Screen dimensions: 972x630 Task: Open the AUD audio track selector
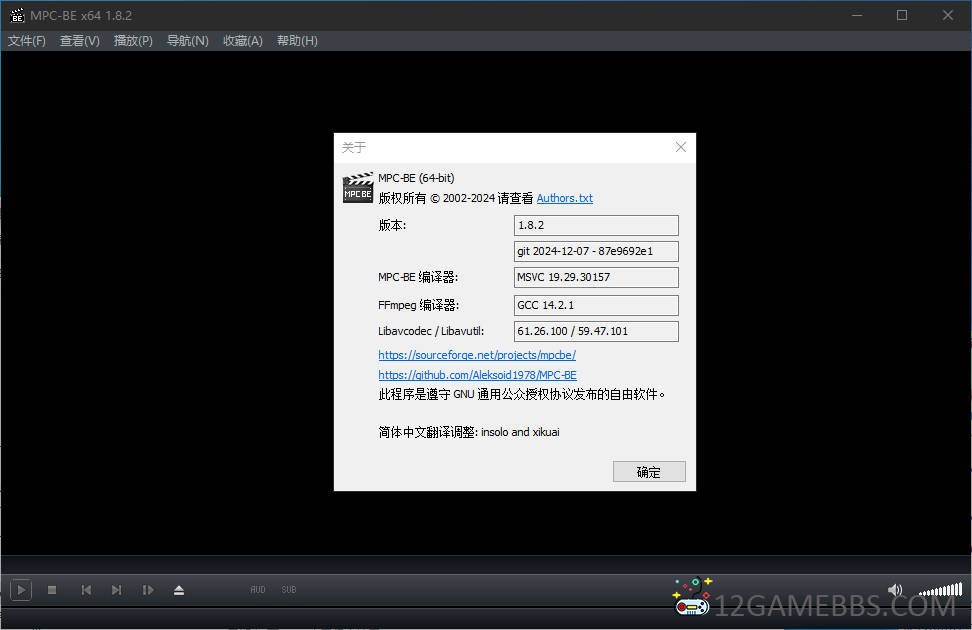pyautogui.click(x=258, y=590)
